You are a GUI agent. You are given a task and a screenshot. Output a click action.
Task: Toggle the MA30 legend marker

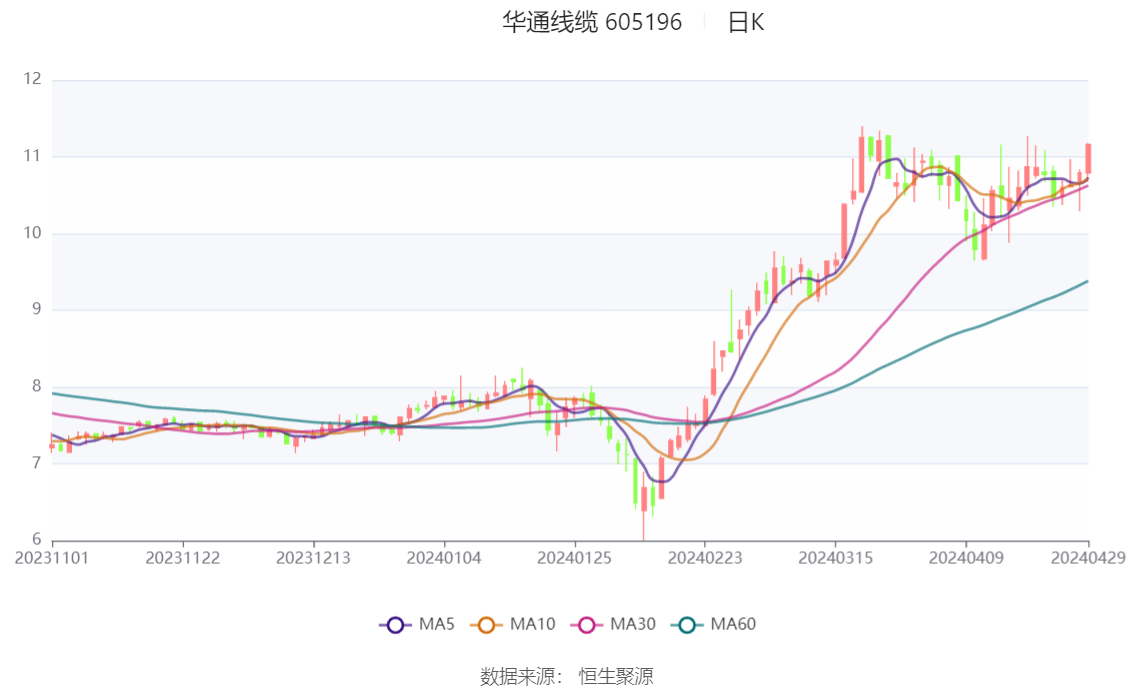[x=587, y=625]
